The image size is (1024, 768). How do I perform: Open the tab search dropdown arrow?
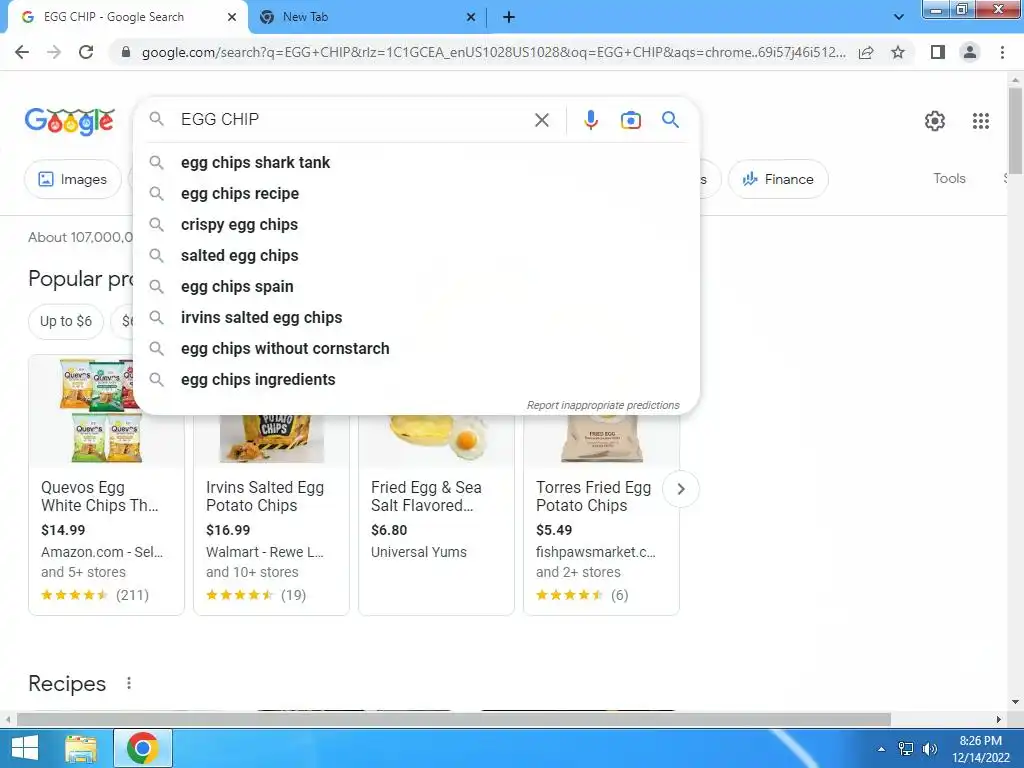(899, 17)
